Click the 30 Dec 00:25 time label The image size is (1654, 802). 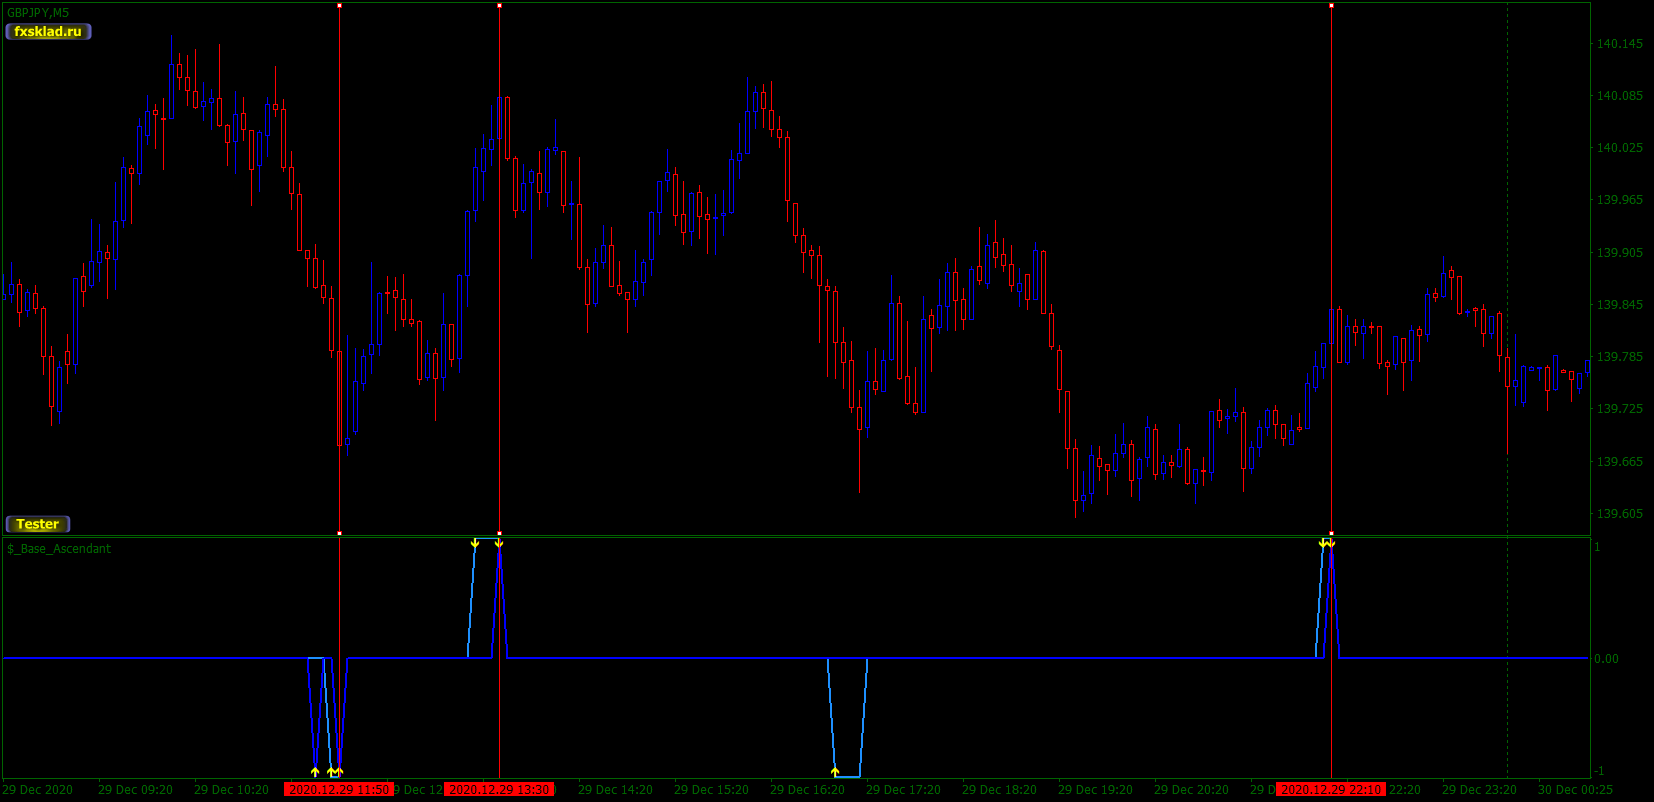coord(1575,790)
